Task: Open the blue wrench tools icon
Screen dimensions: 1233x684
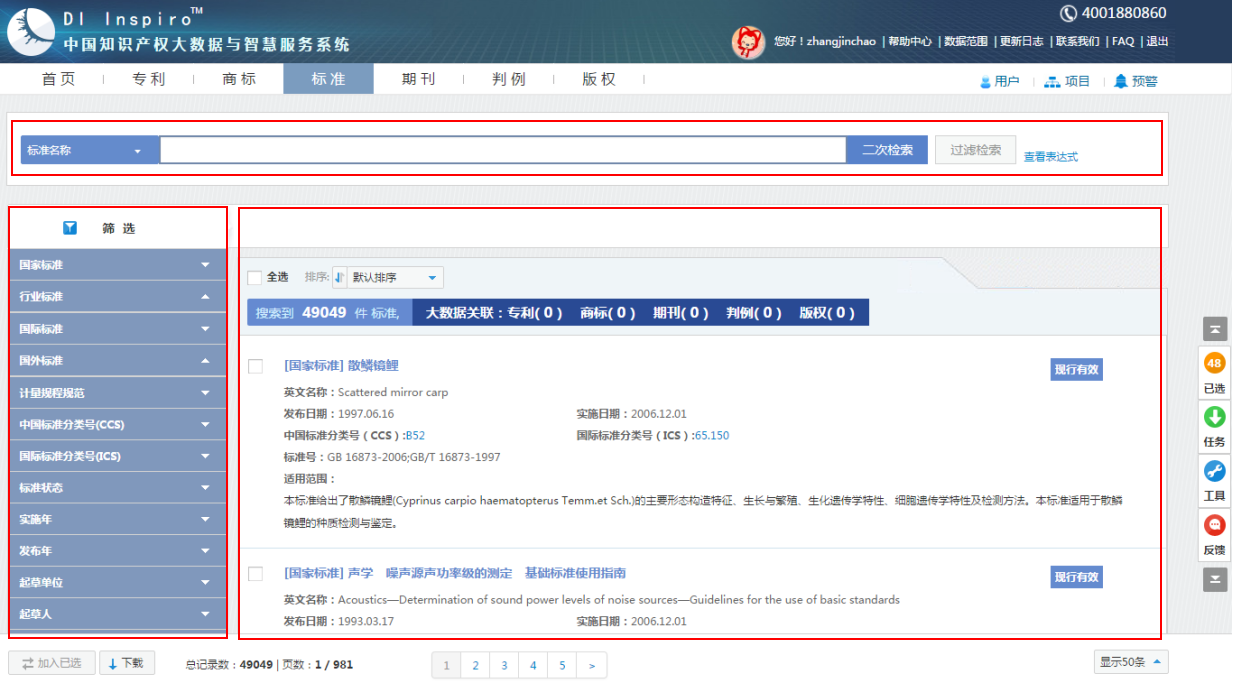Action: point(1214,471)
